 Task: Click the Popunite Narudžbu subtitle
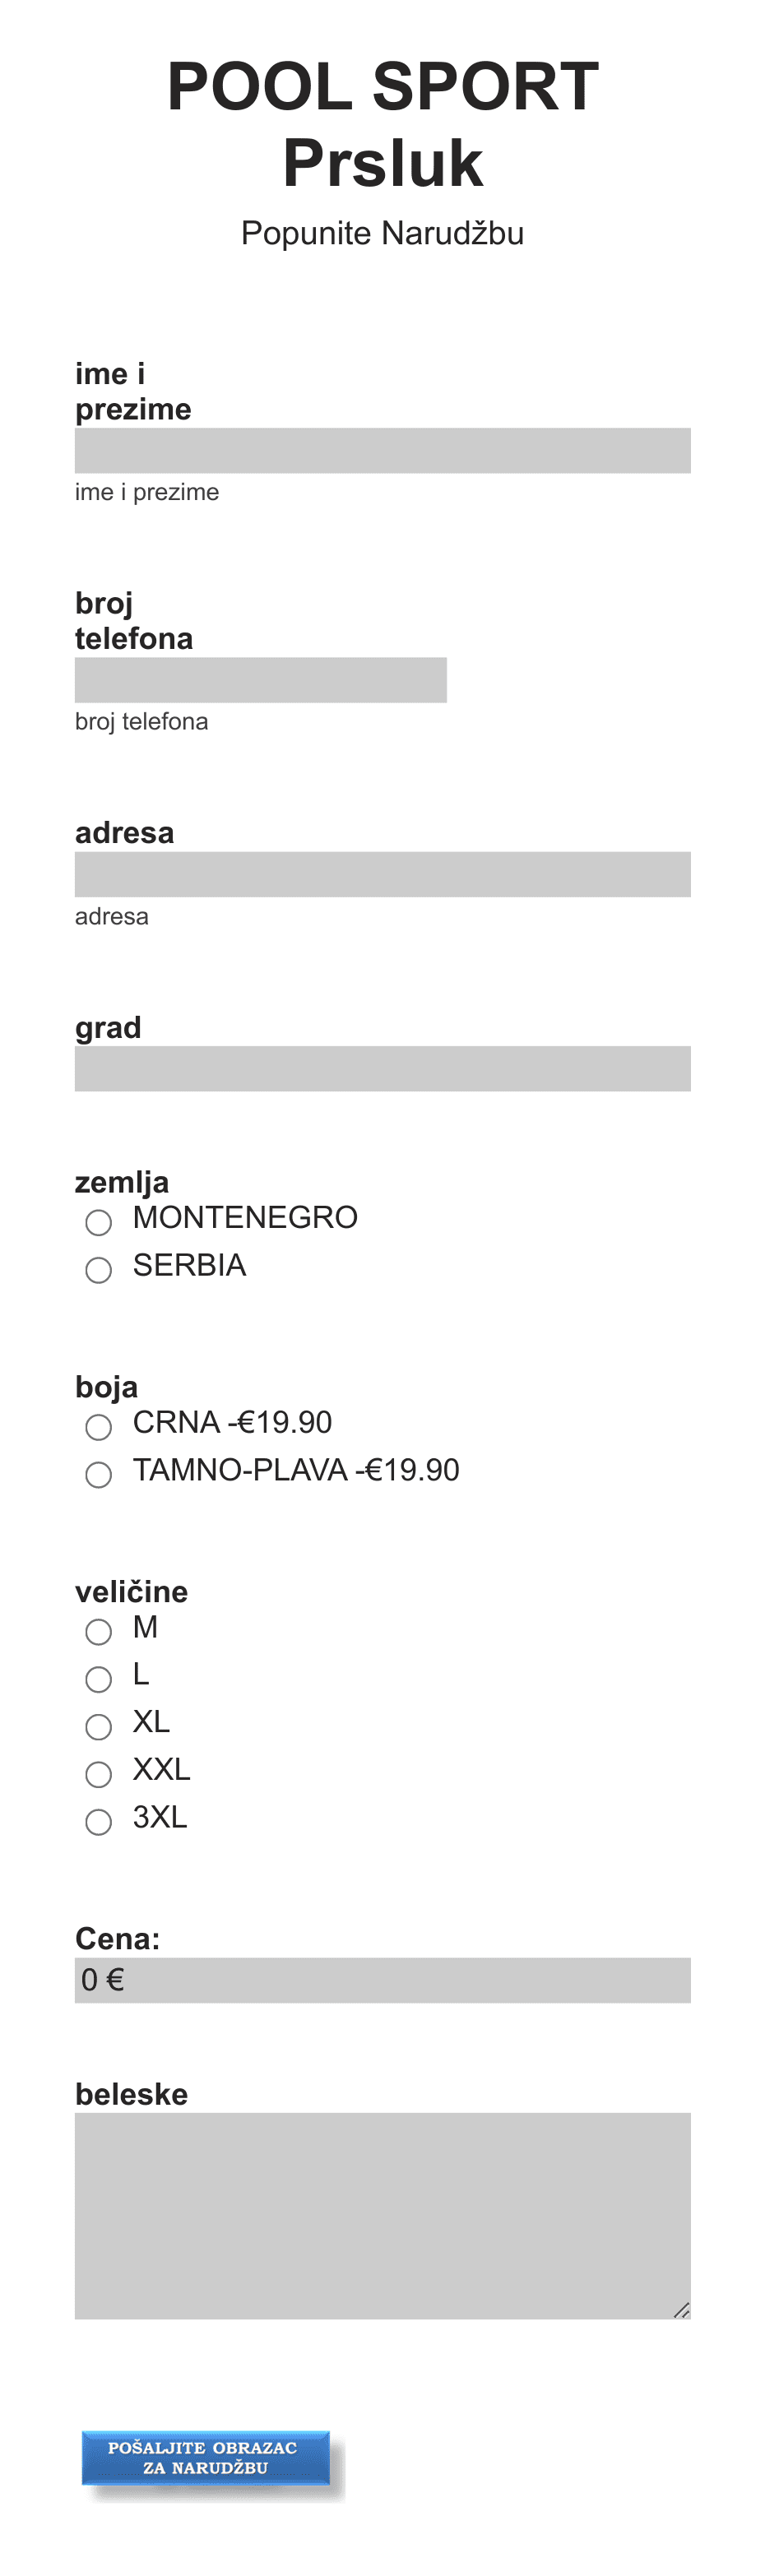pyautogui.click(x=382, y=233)
